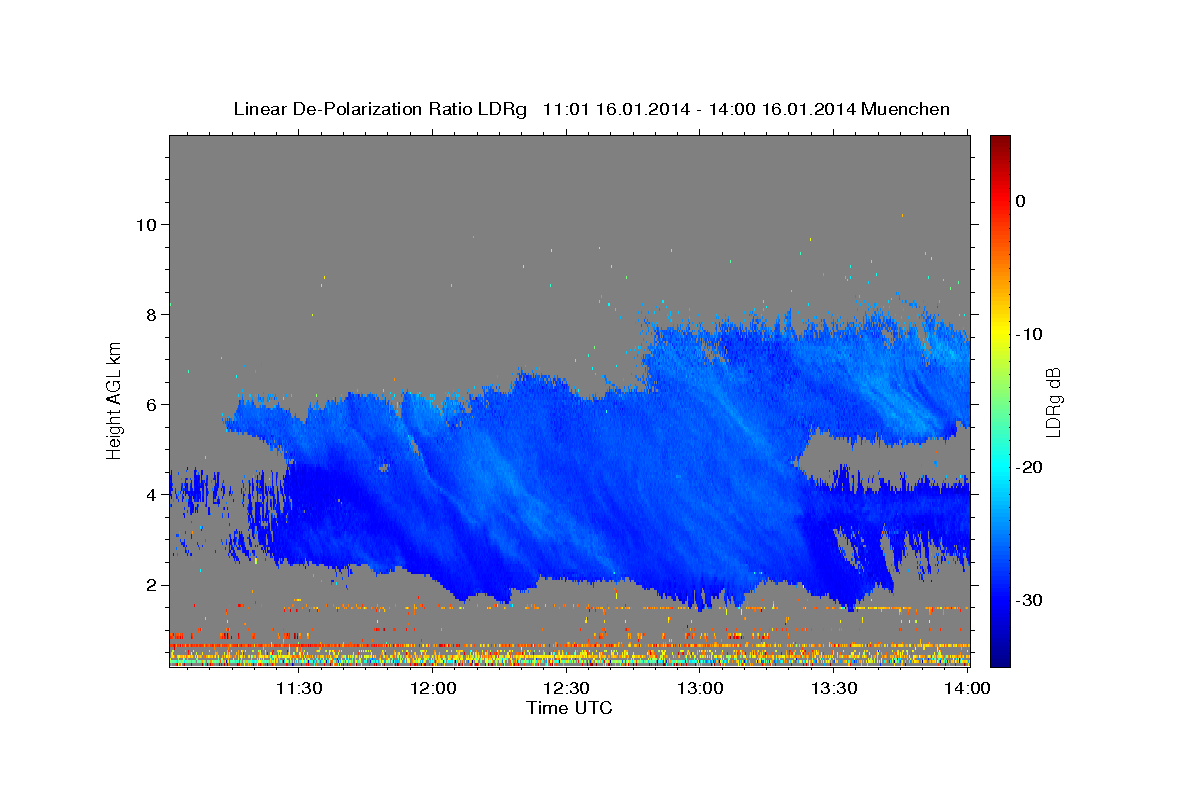Screen dimensions: 1200x800
Task: Click the date range text '11:01 16.01.2014 - 14:00 16.01.2014'
Action: click(698, 109)
